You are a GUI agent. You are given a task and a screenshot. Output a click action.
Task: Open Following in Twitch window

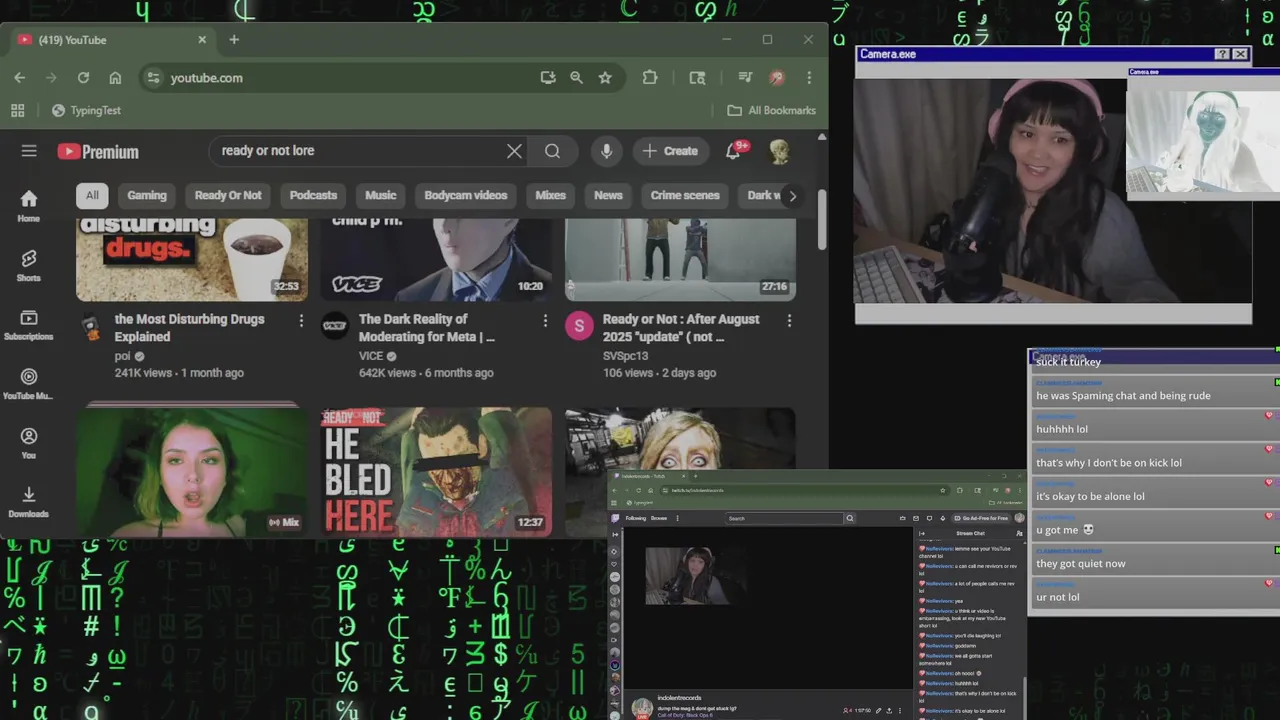pyautogui.click(x=636, y=518)
